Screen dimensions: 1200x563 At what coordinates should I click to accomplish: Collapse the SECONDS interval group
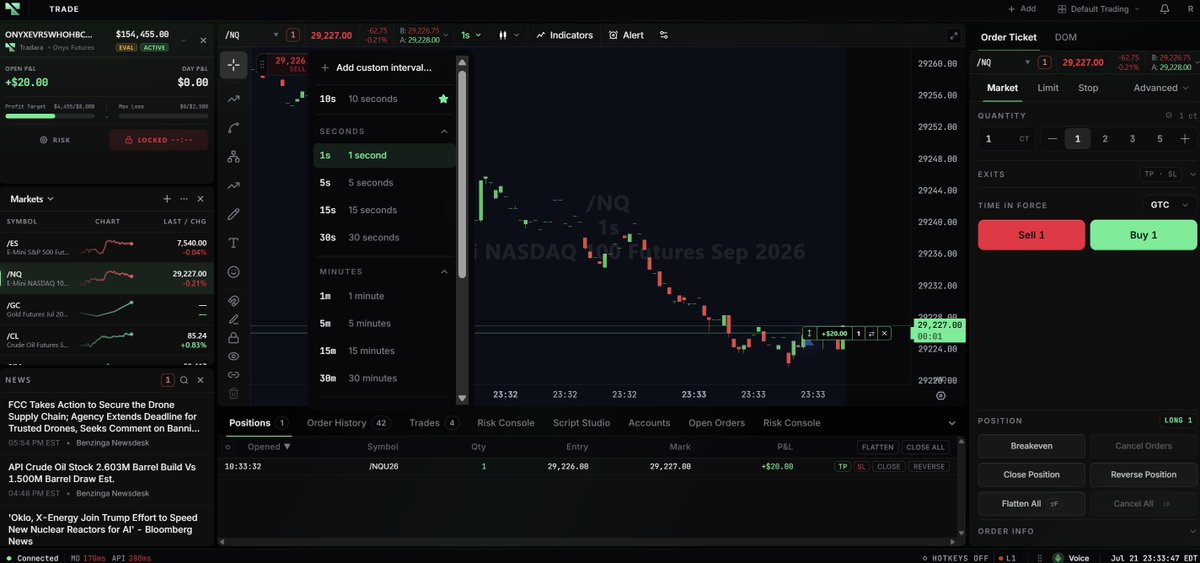coord(445,131)
